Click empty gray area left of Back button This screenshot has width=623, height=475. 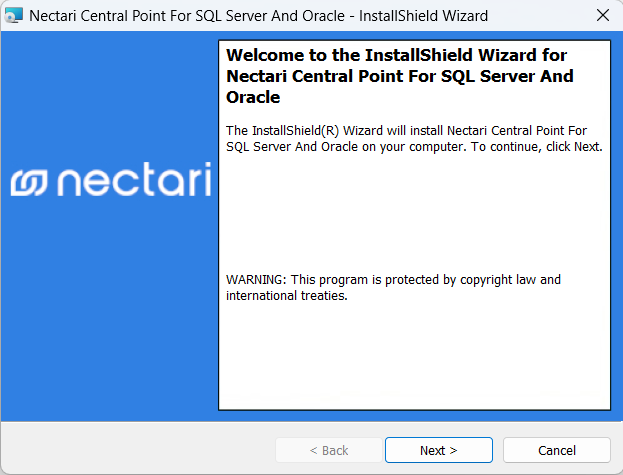pos(140,450)
